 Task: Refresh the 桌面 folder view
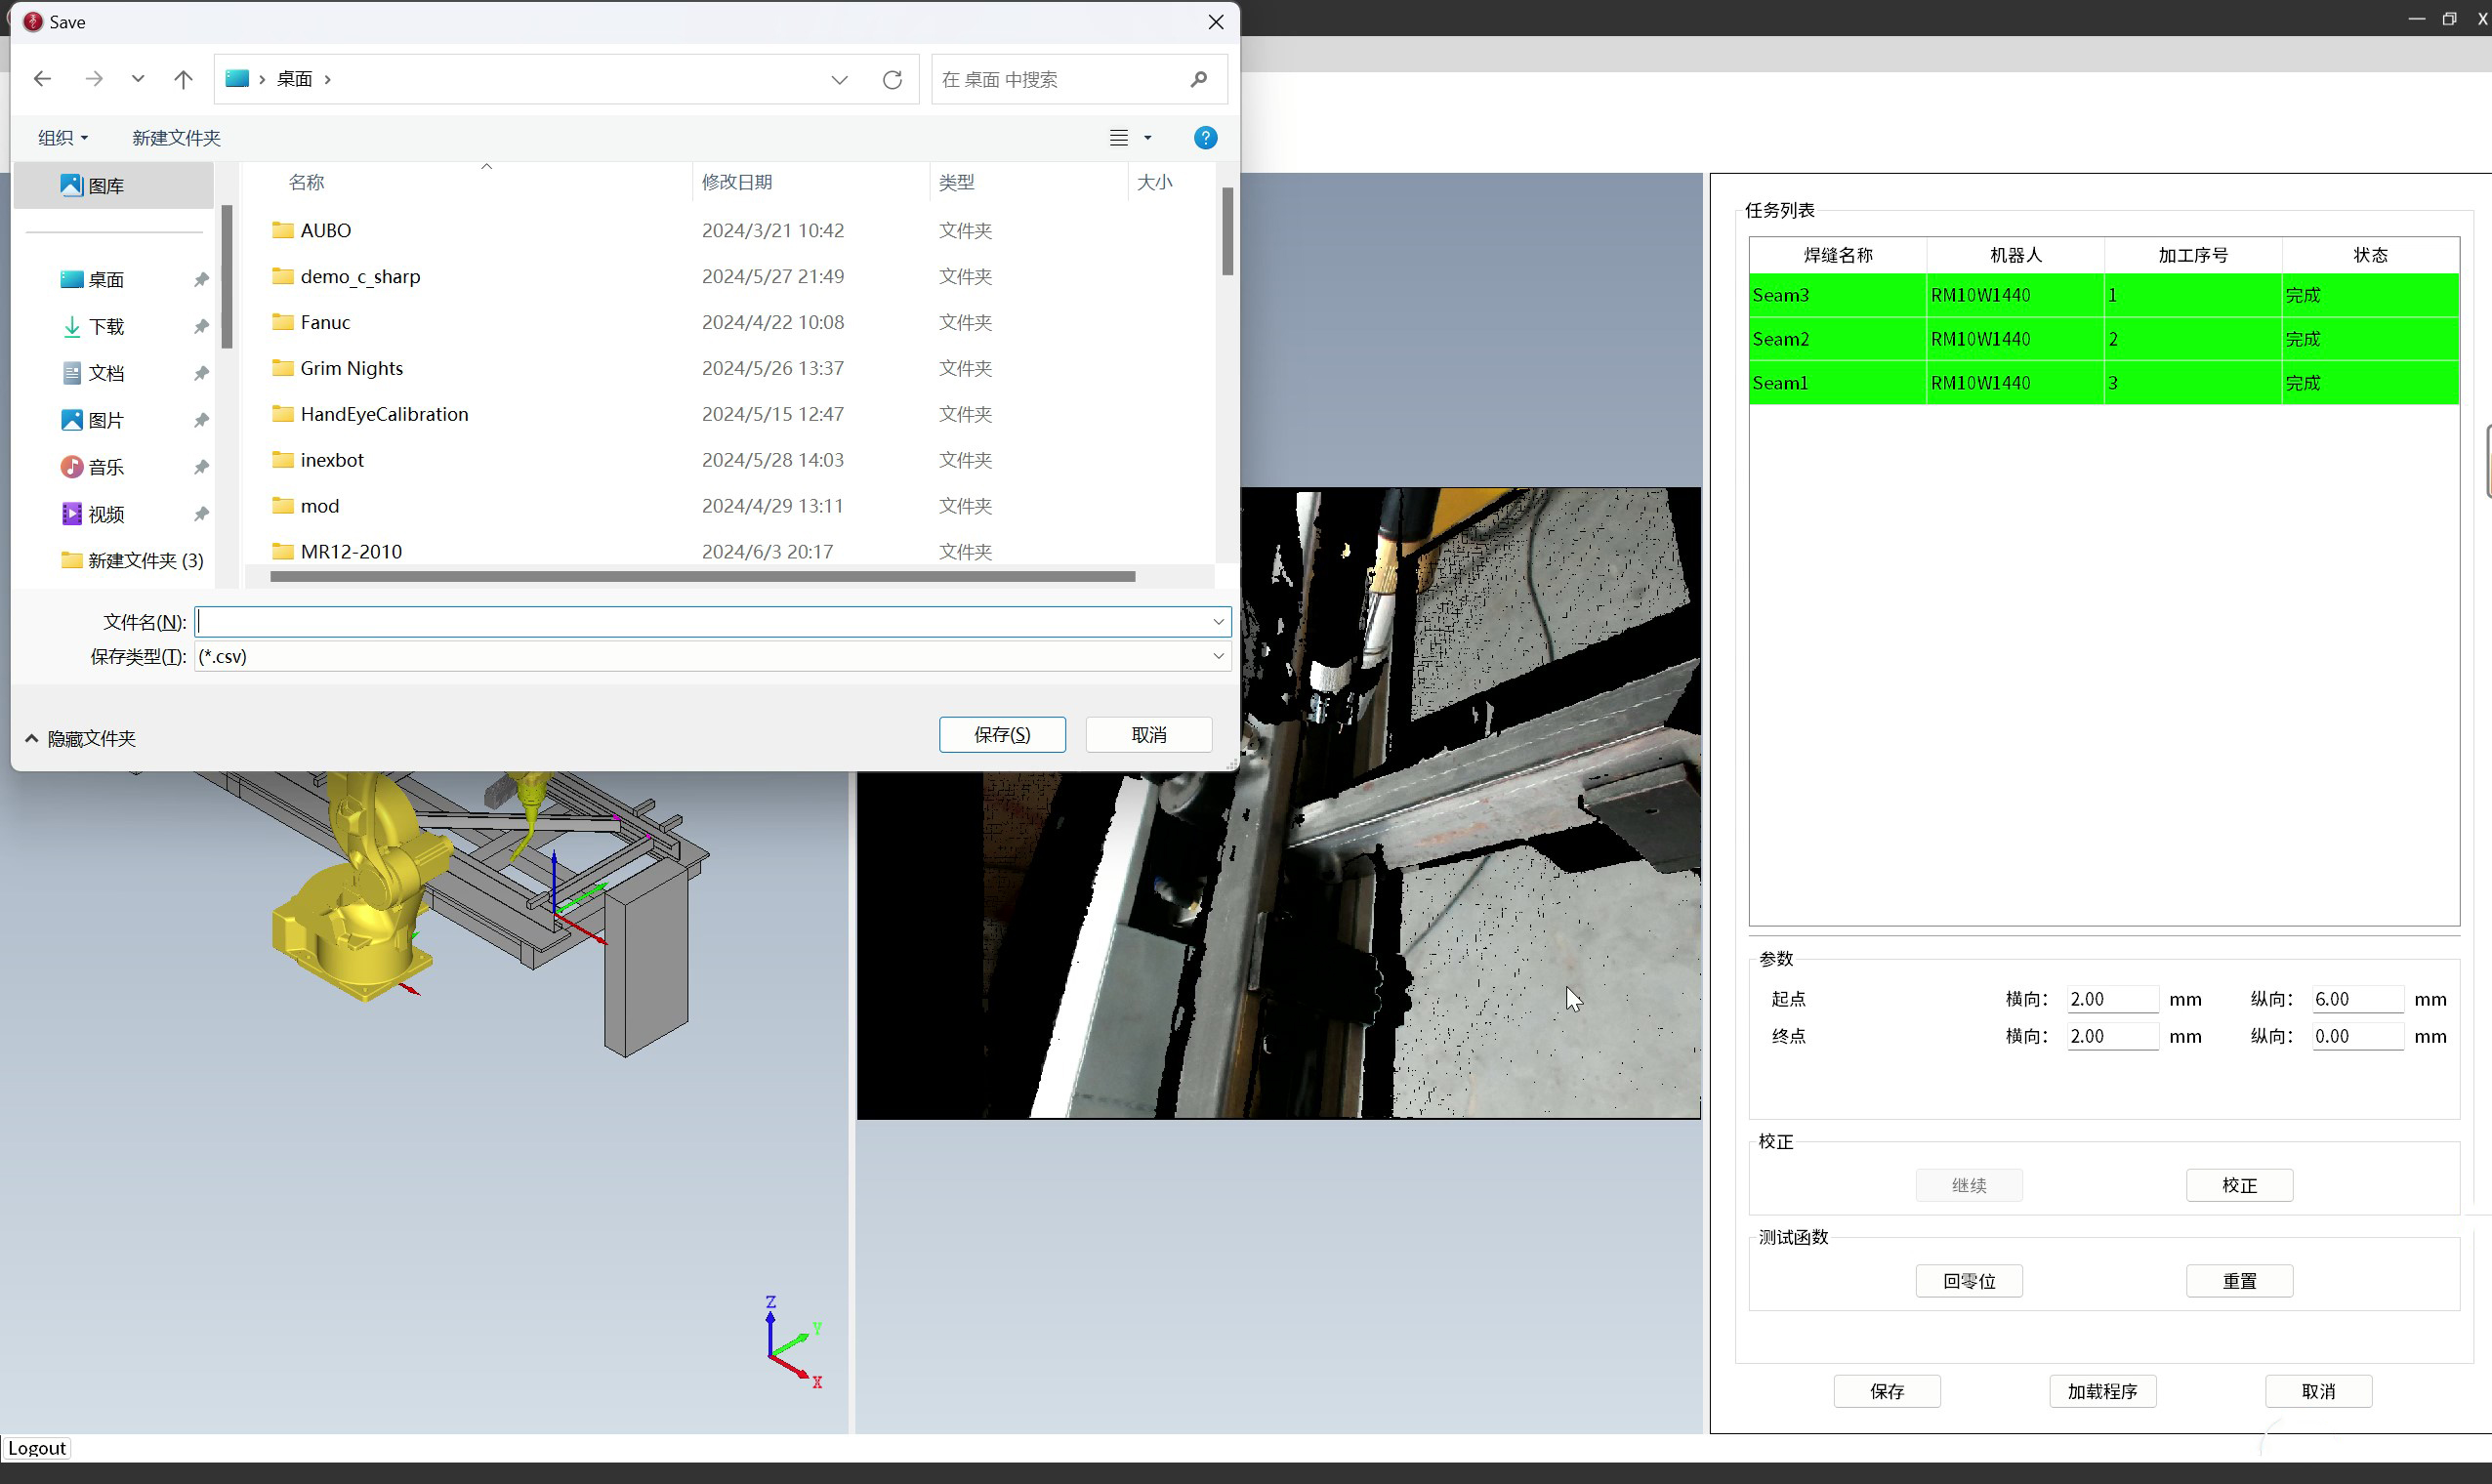tap(892, 80)
